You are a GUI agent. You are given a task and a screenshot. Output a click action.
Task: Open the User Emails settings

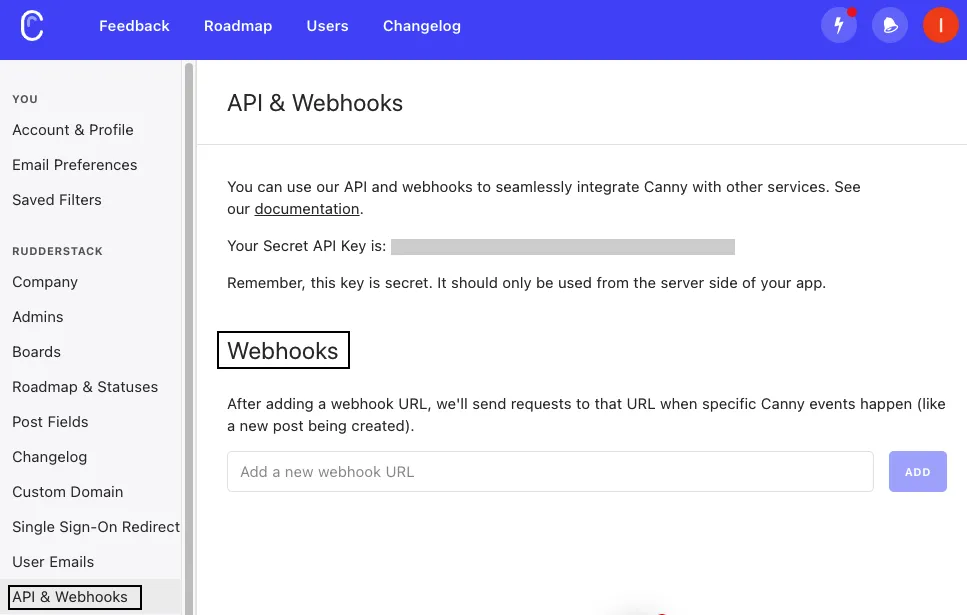click(x=53, y=563)
